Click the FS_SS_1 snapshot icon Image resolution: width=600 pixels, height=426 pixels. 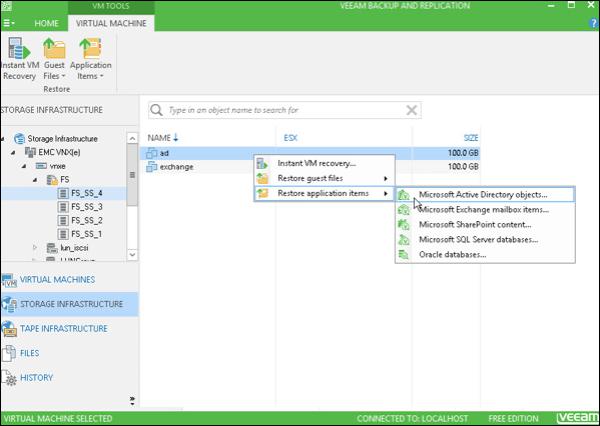pos(63,234)
